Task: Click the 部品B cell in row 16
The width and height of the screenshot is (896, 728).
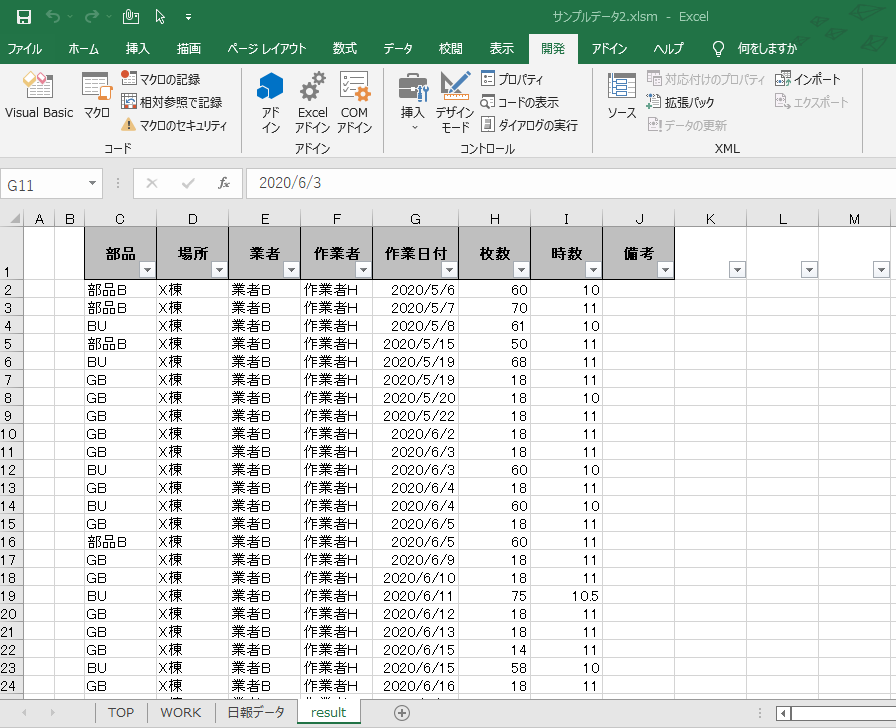Action: (121, 542)
